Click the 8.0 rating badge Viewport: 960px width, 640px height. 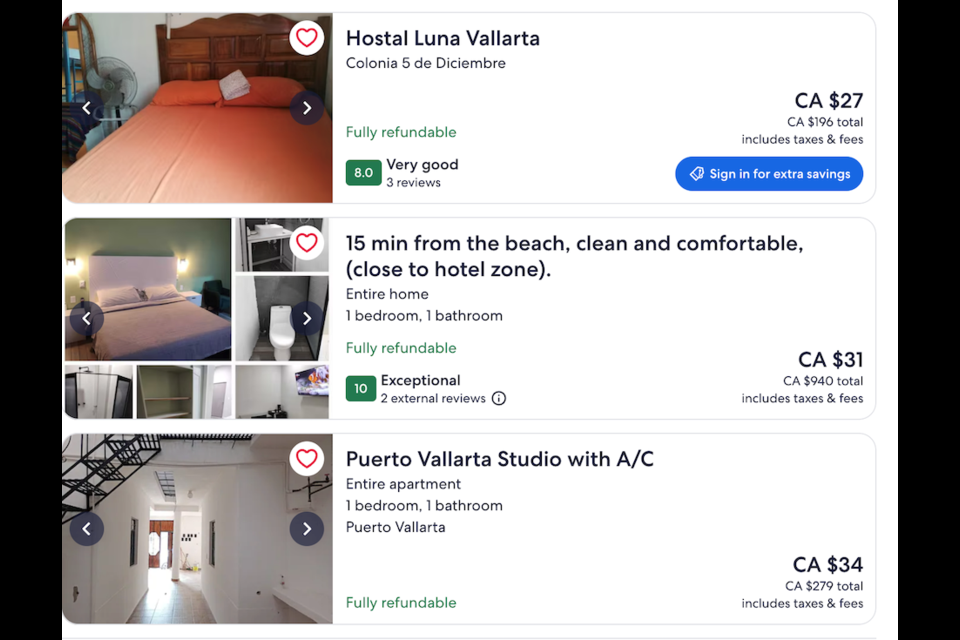pyautogui.click(x=363, y=173)
